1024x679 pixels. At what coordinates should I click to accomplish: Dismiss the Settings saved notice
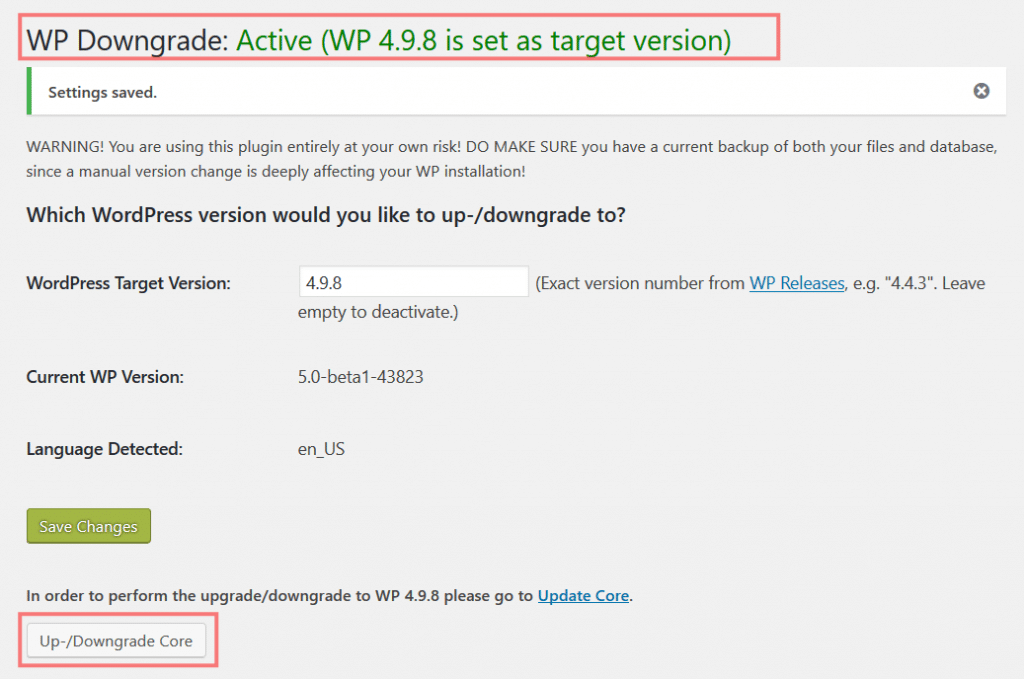(x=981, y=91)
